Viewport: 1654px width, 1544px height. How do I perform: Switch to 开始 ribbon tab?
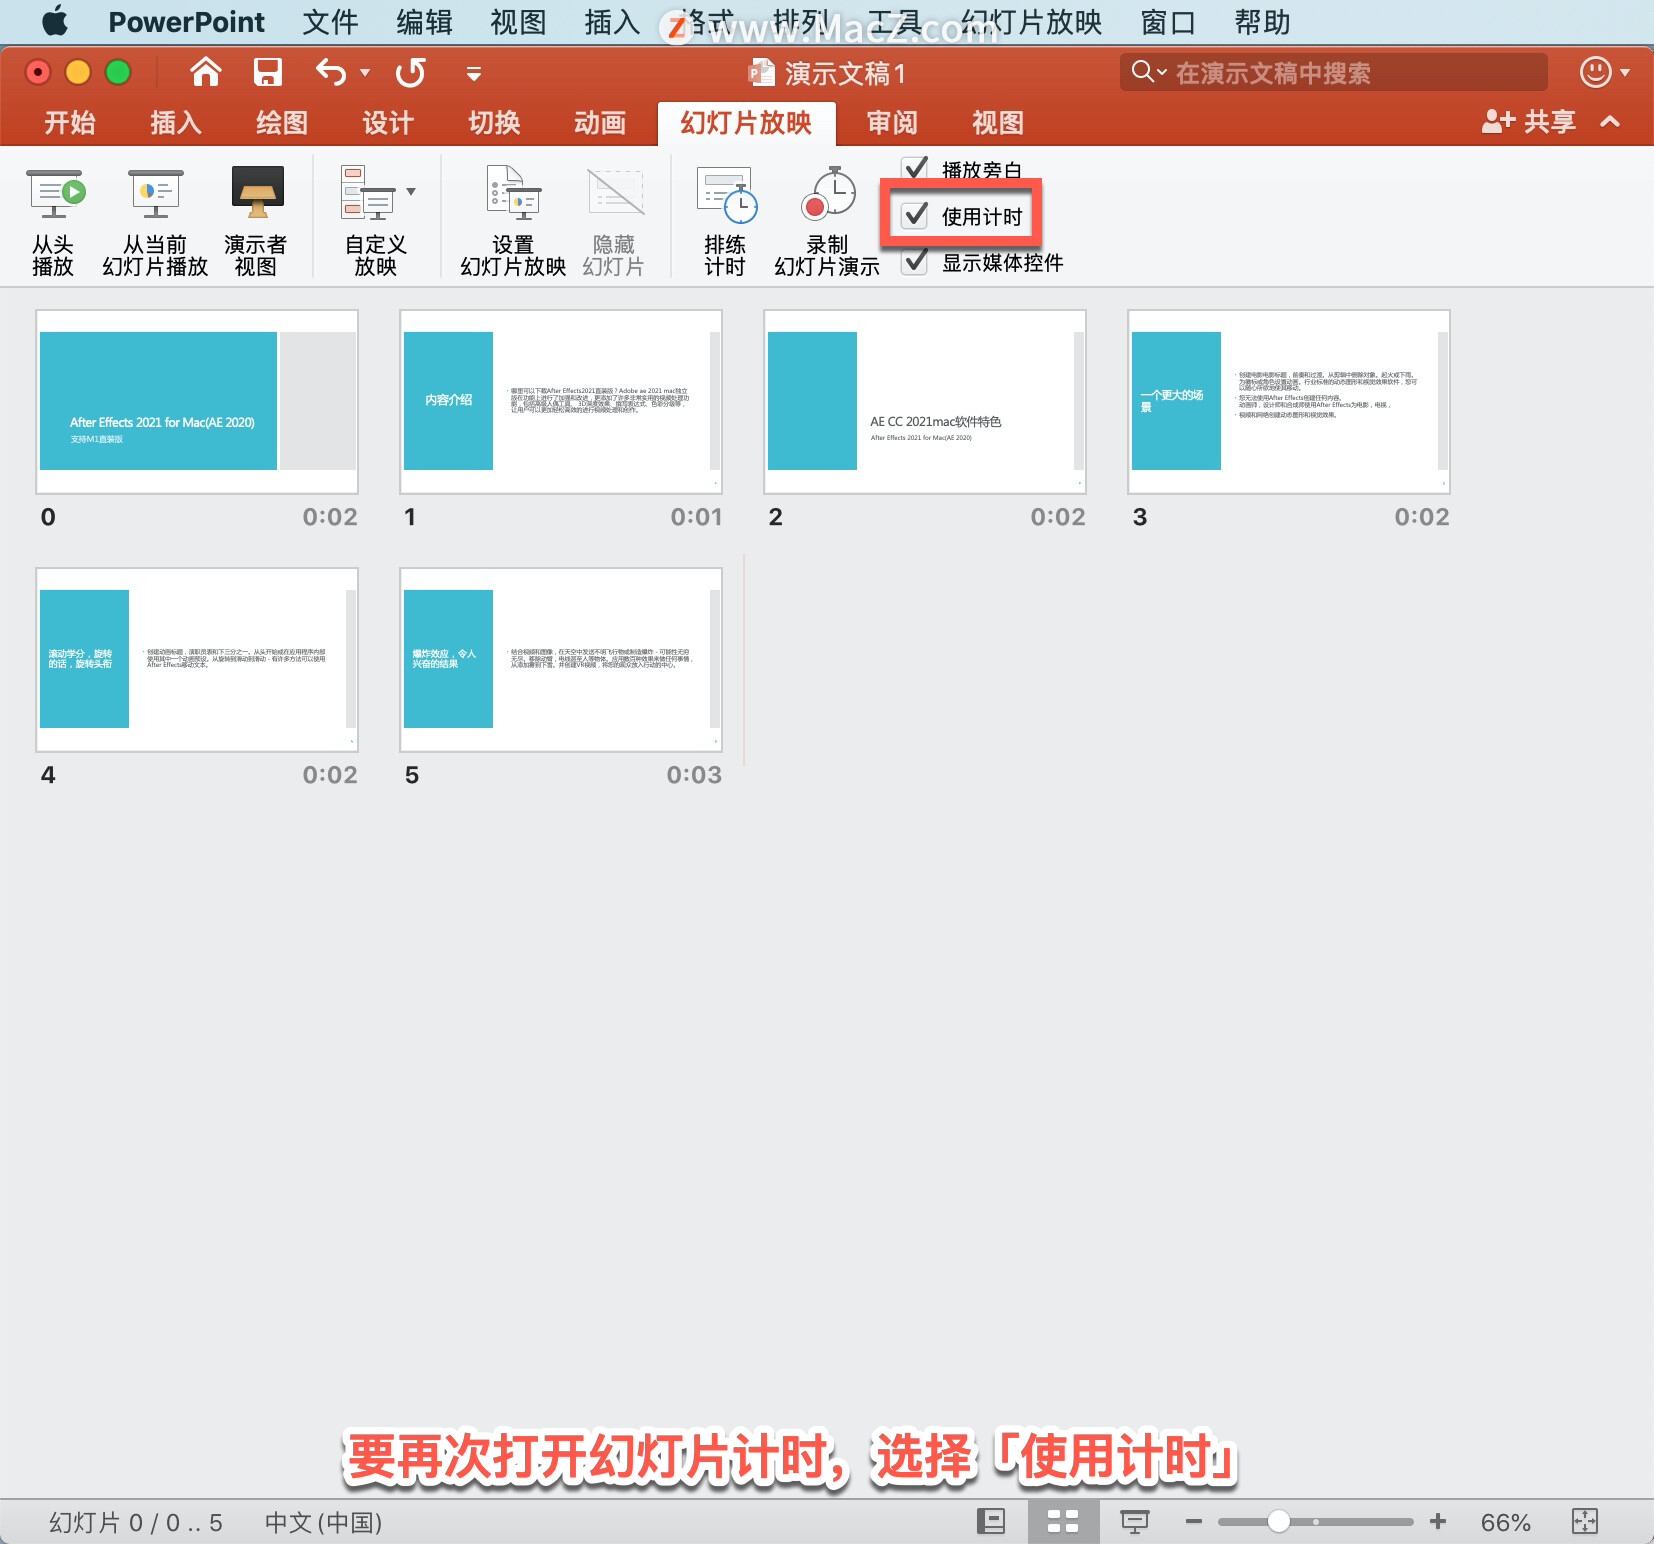point(69,123)
